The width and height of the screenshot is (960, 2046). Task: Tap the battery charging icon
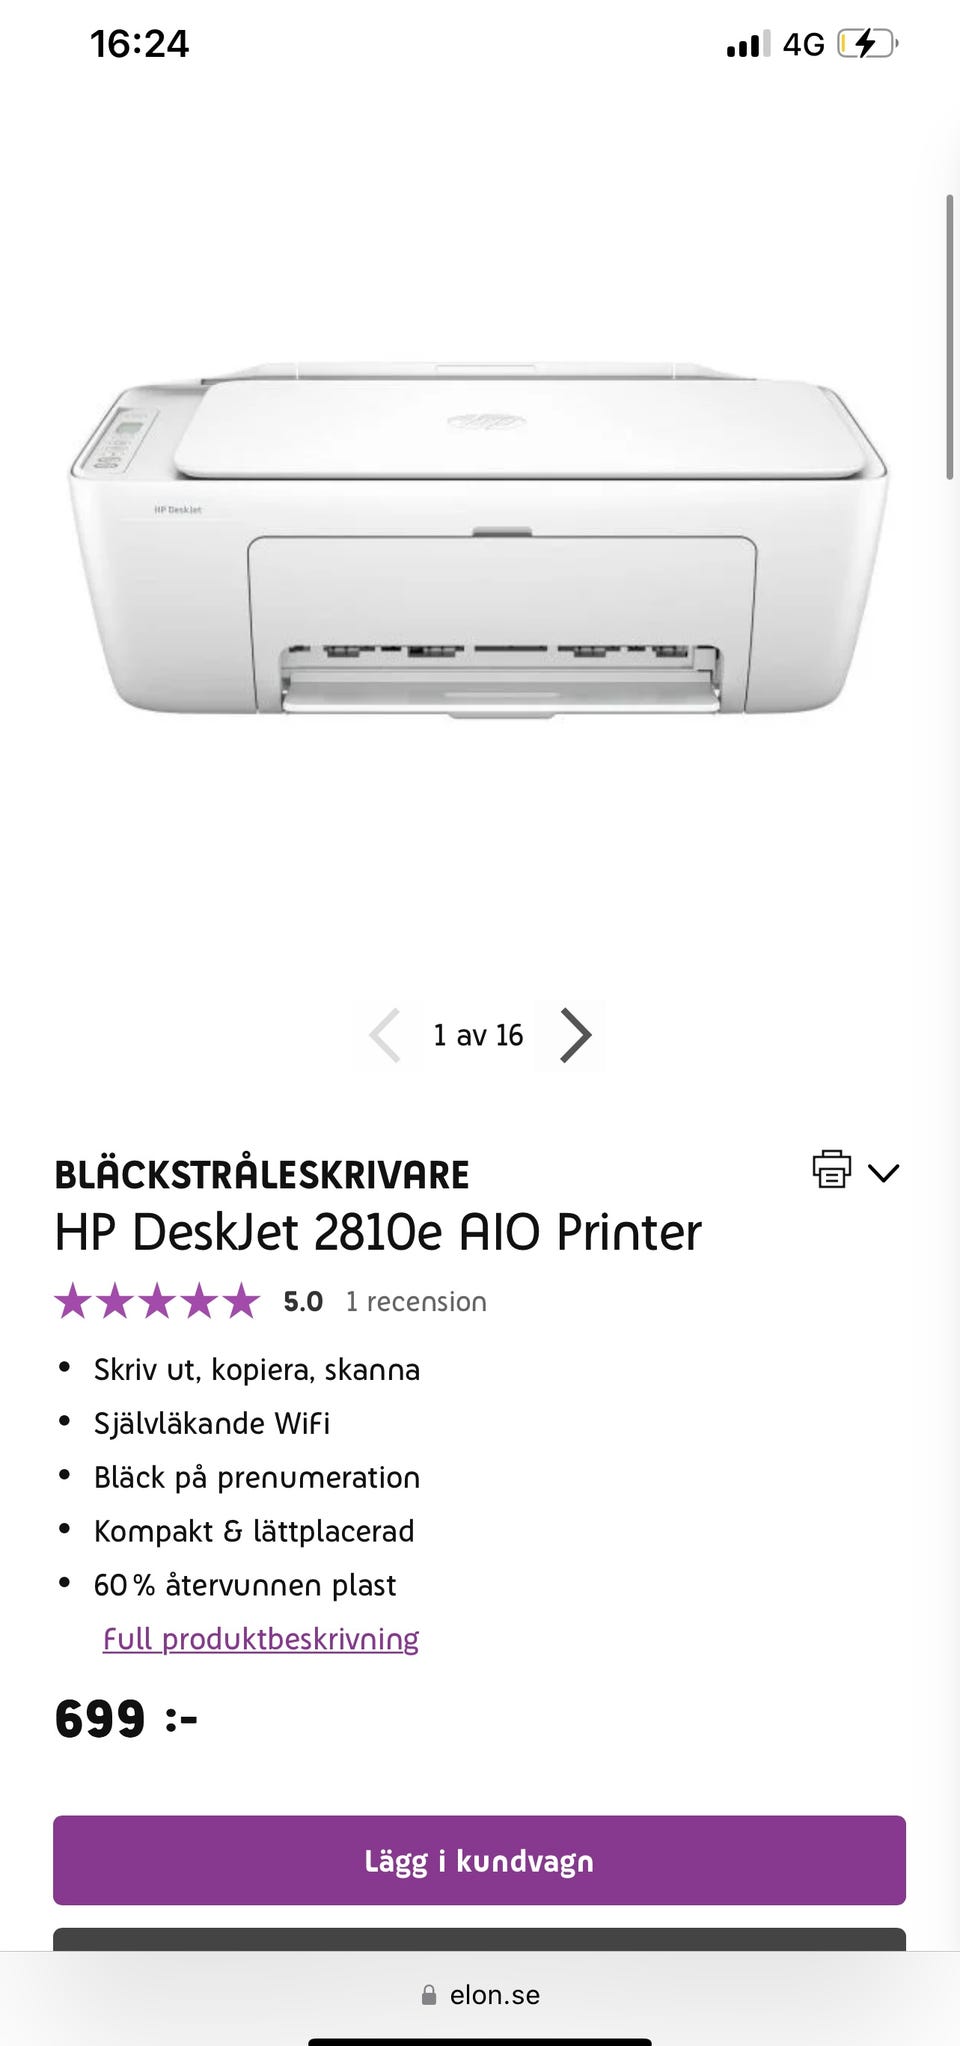pos(866,44)
